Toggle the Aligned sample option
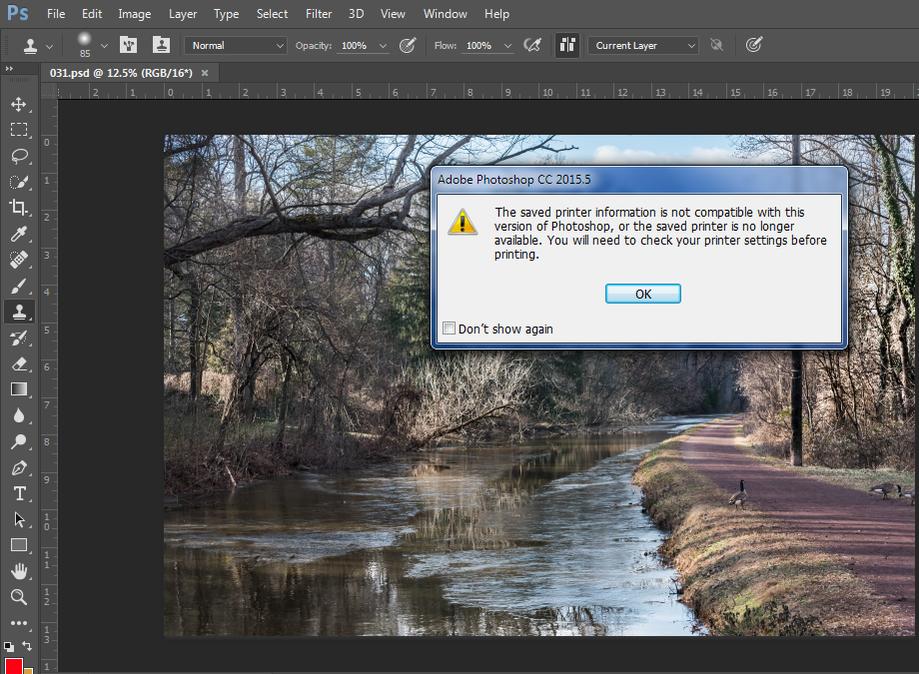The width and height of the screenshot is (919, 674). tap(568, 45)
